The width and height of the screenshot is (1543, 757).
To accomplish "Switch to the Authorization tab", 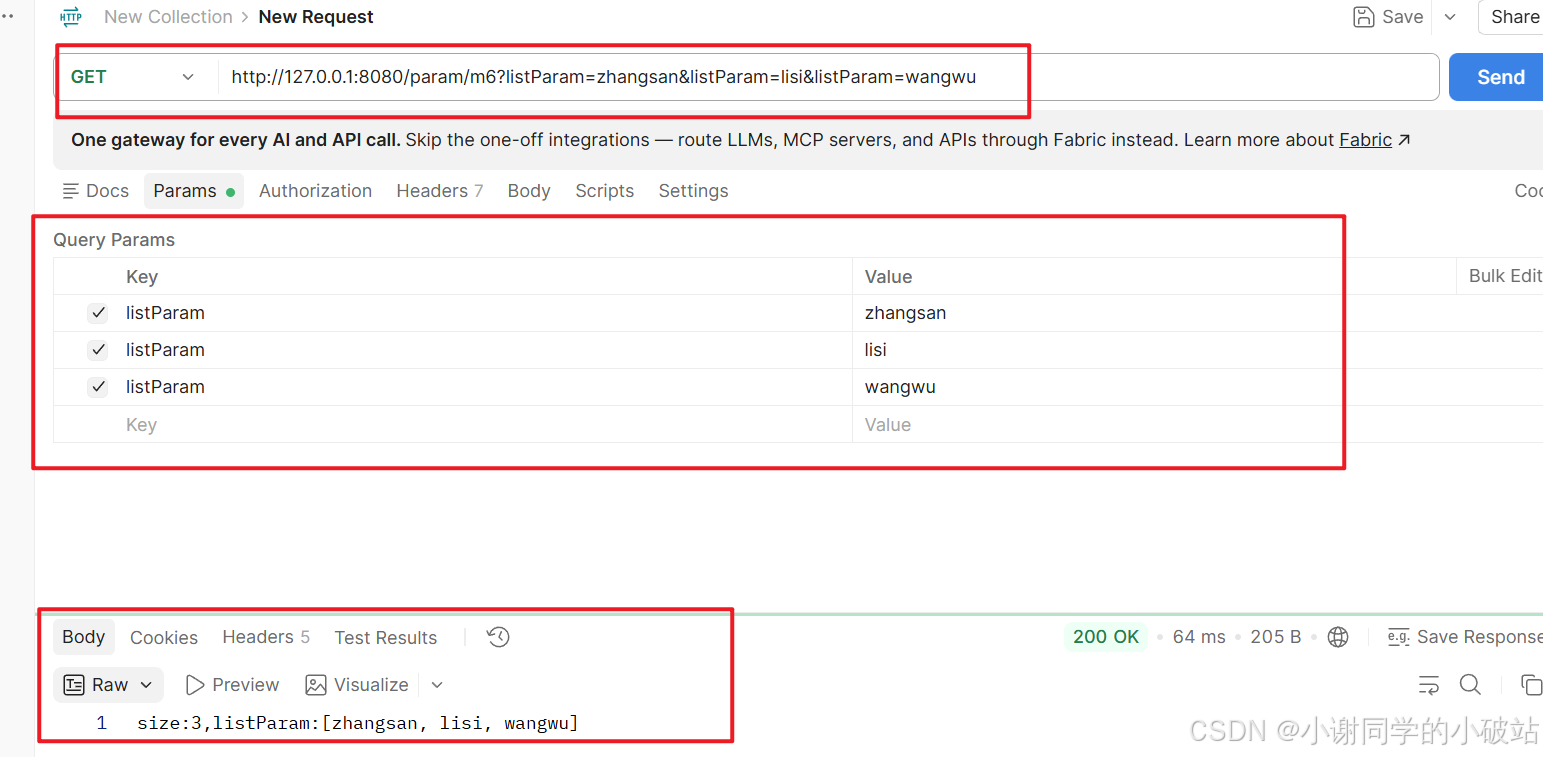I will (315, 191).
